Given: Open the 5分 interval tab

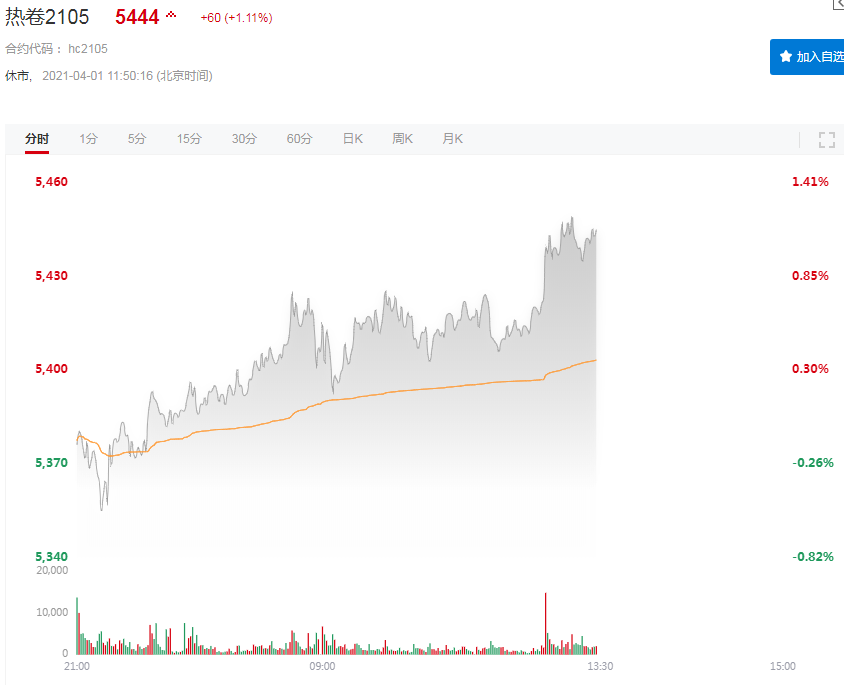Looking at the screenshot, I should tap(137, 139).
